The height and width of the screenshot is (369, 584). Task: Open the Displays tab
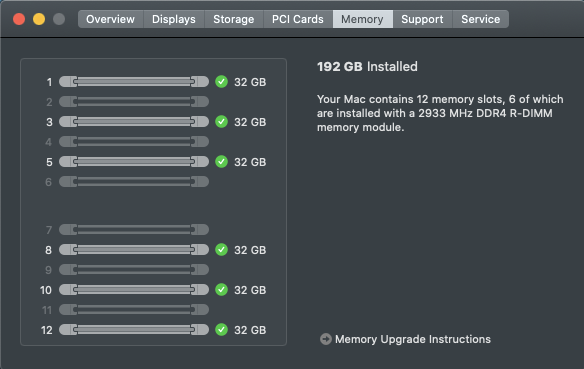(x=174, y=19)
